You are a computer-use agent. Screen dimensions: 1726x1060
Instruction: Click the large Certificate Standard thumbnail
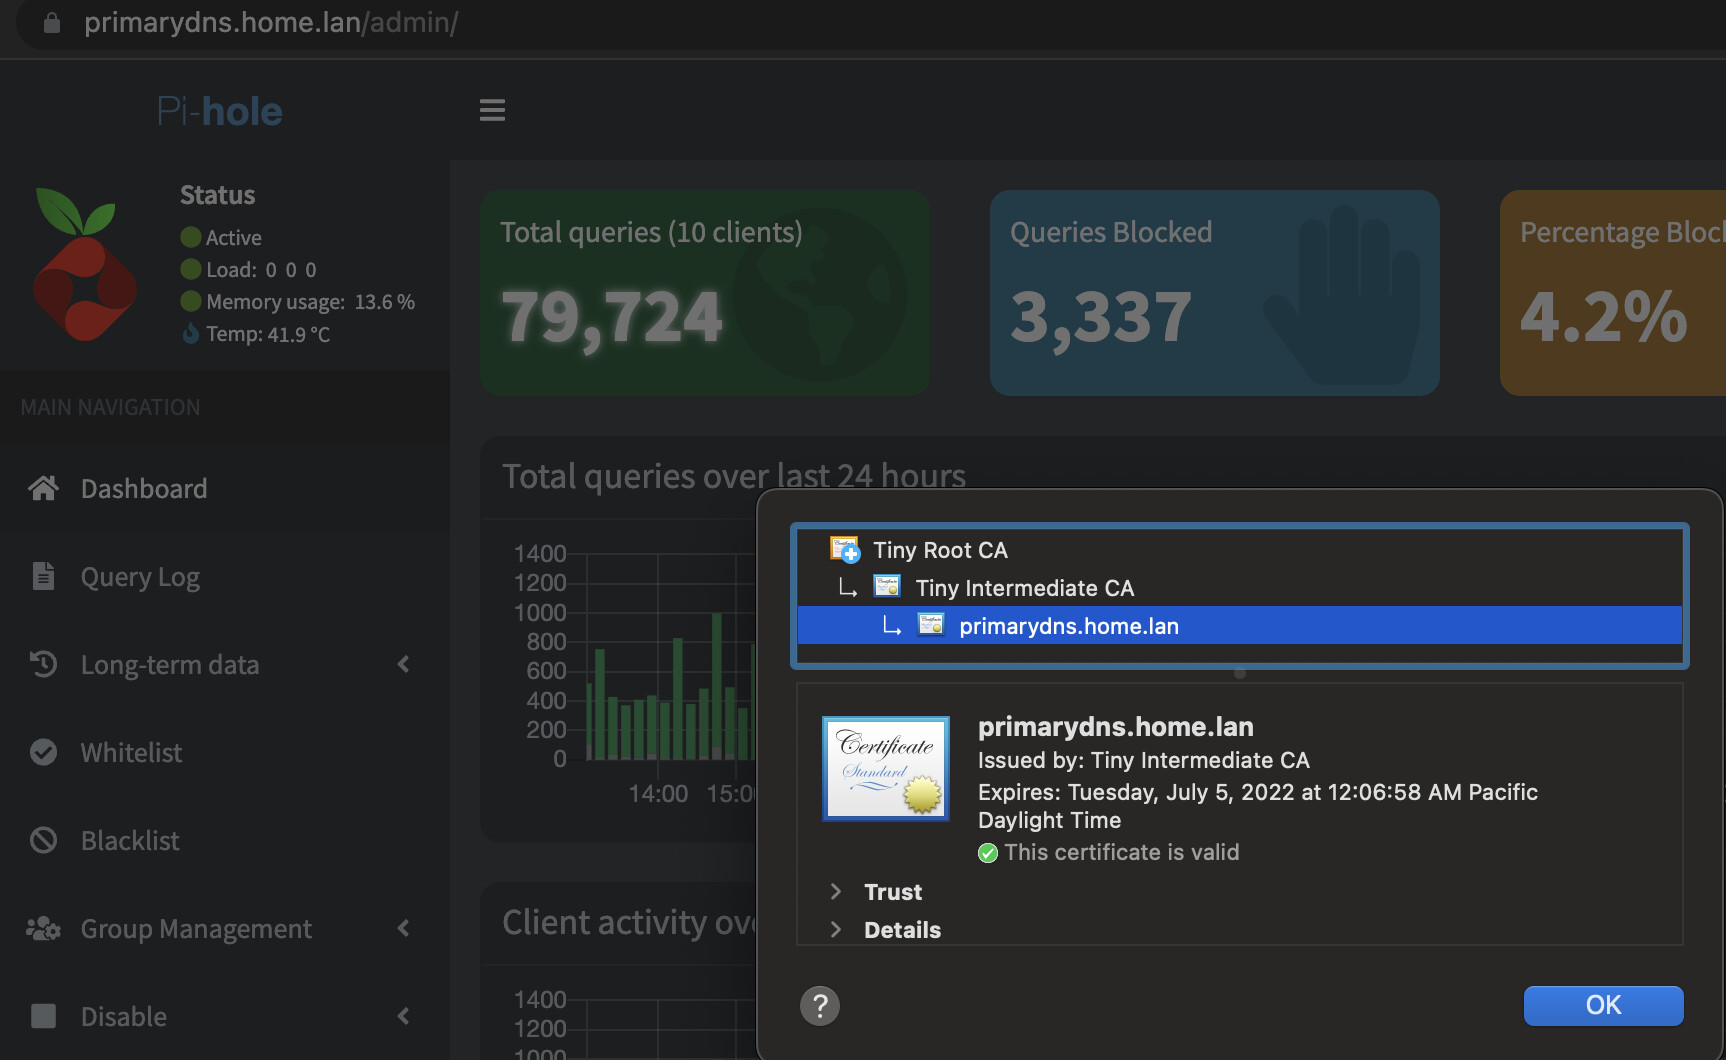point(886,768)
